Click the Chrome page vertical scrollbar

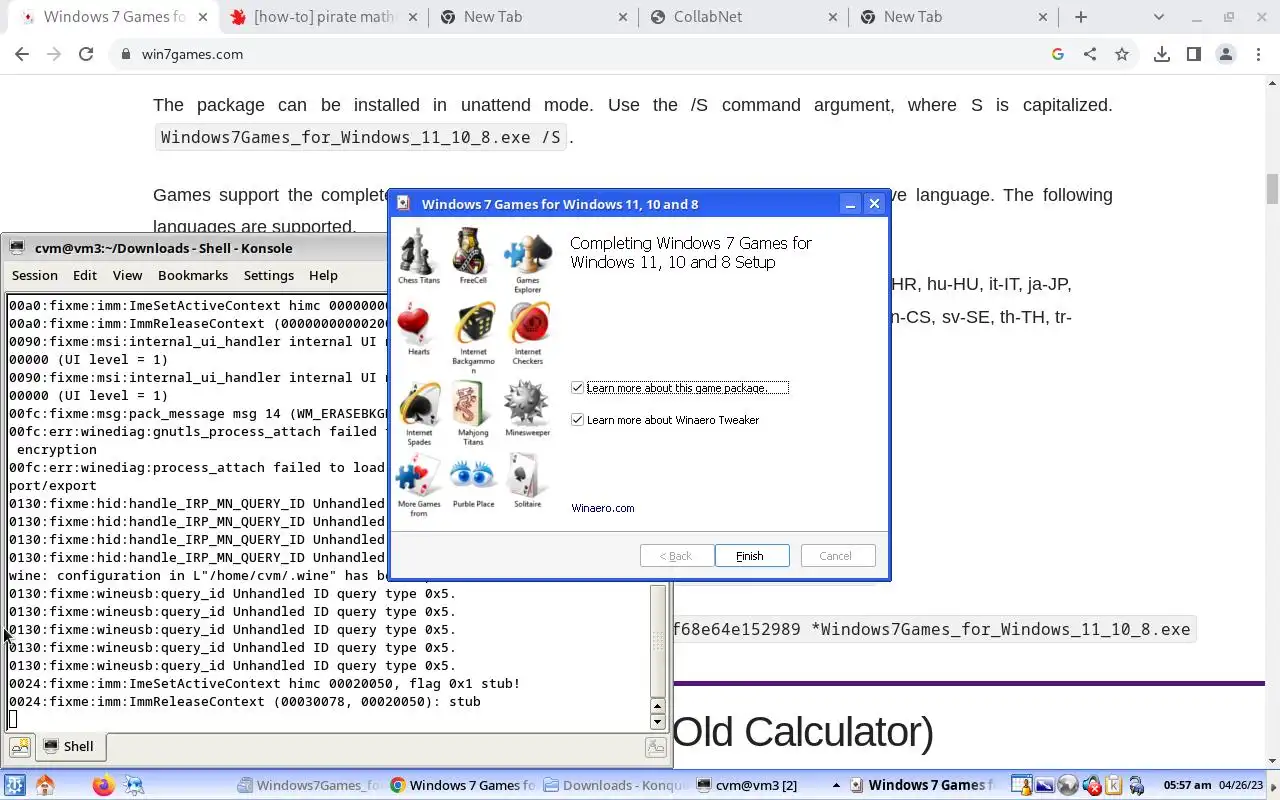1272,188
